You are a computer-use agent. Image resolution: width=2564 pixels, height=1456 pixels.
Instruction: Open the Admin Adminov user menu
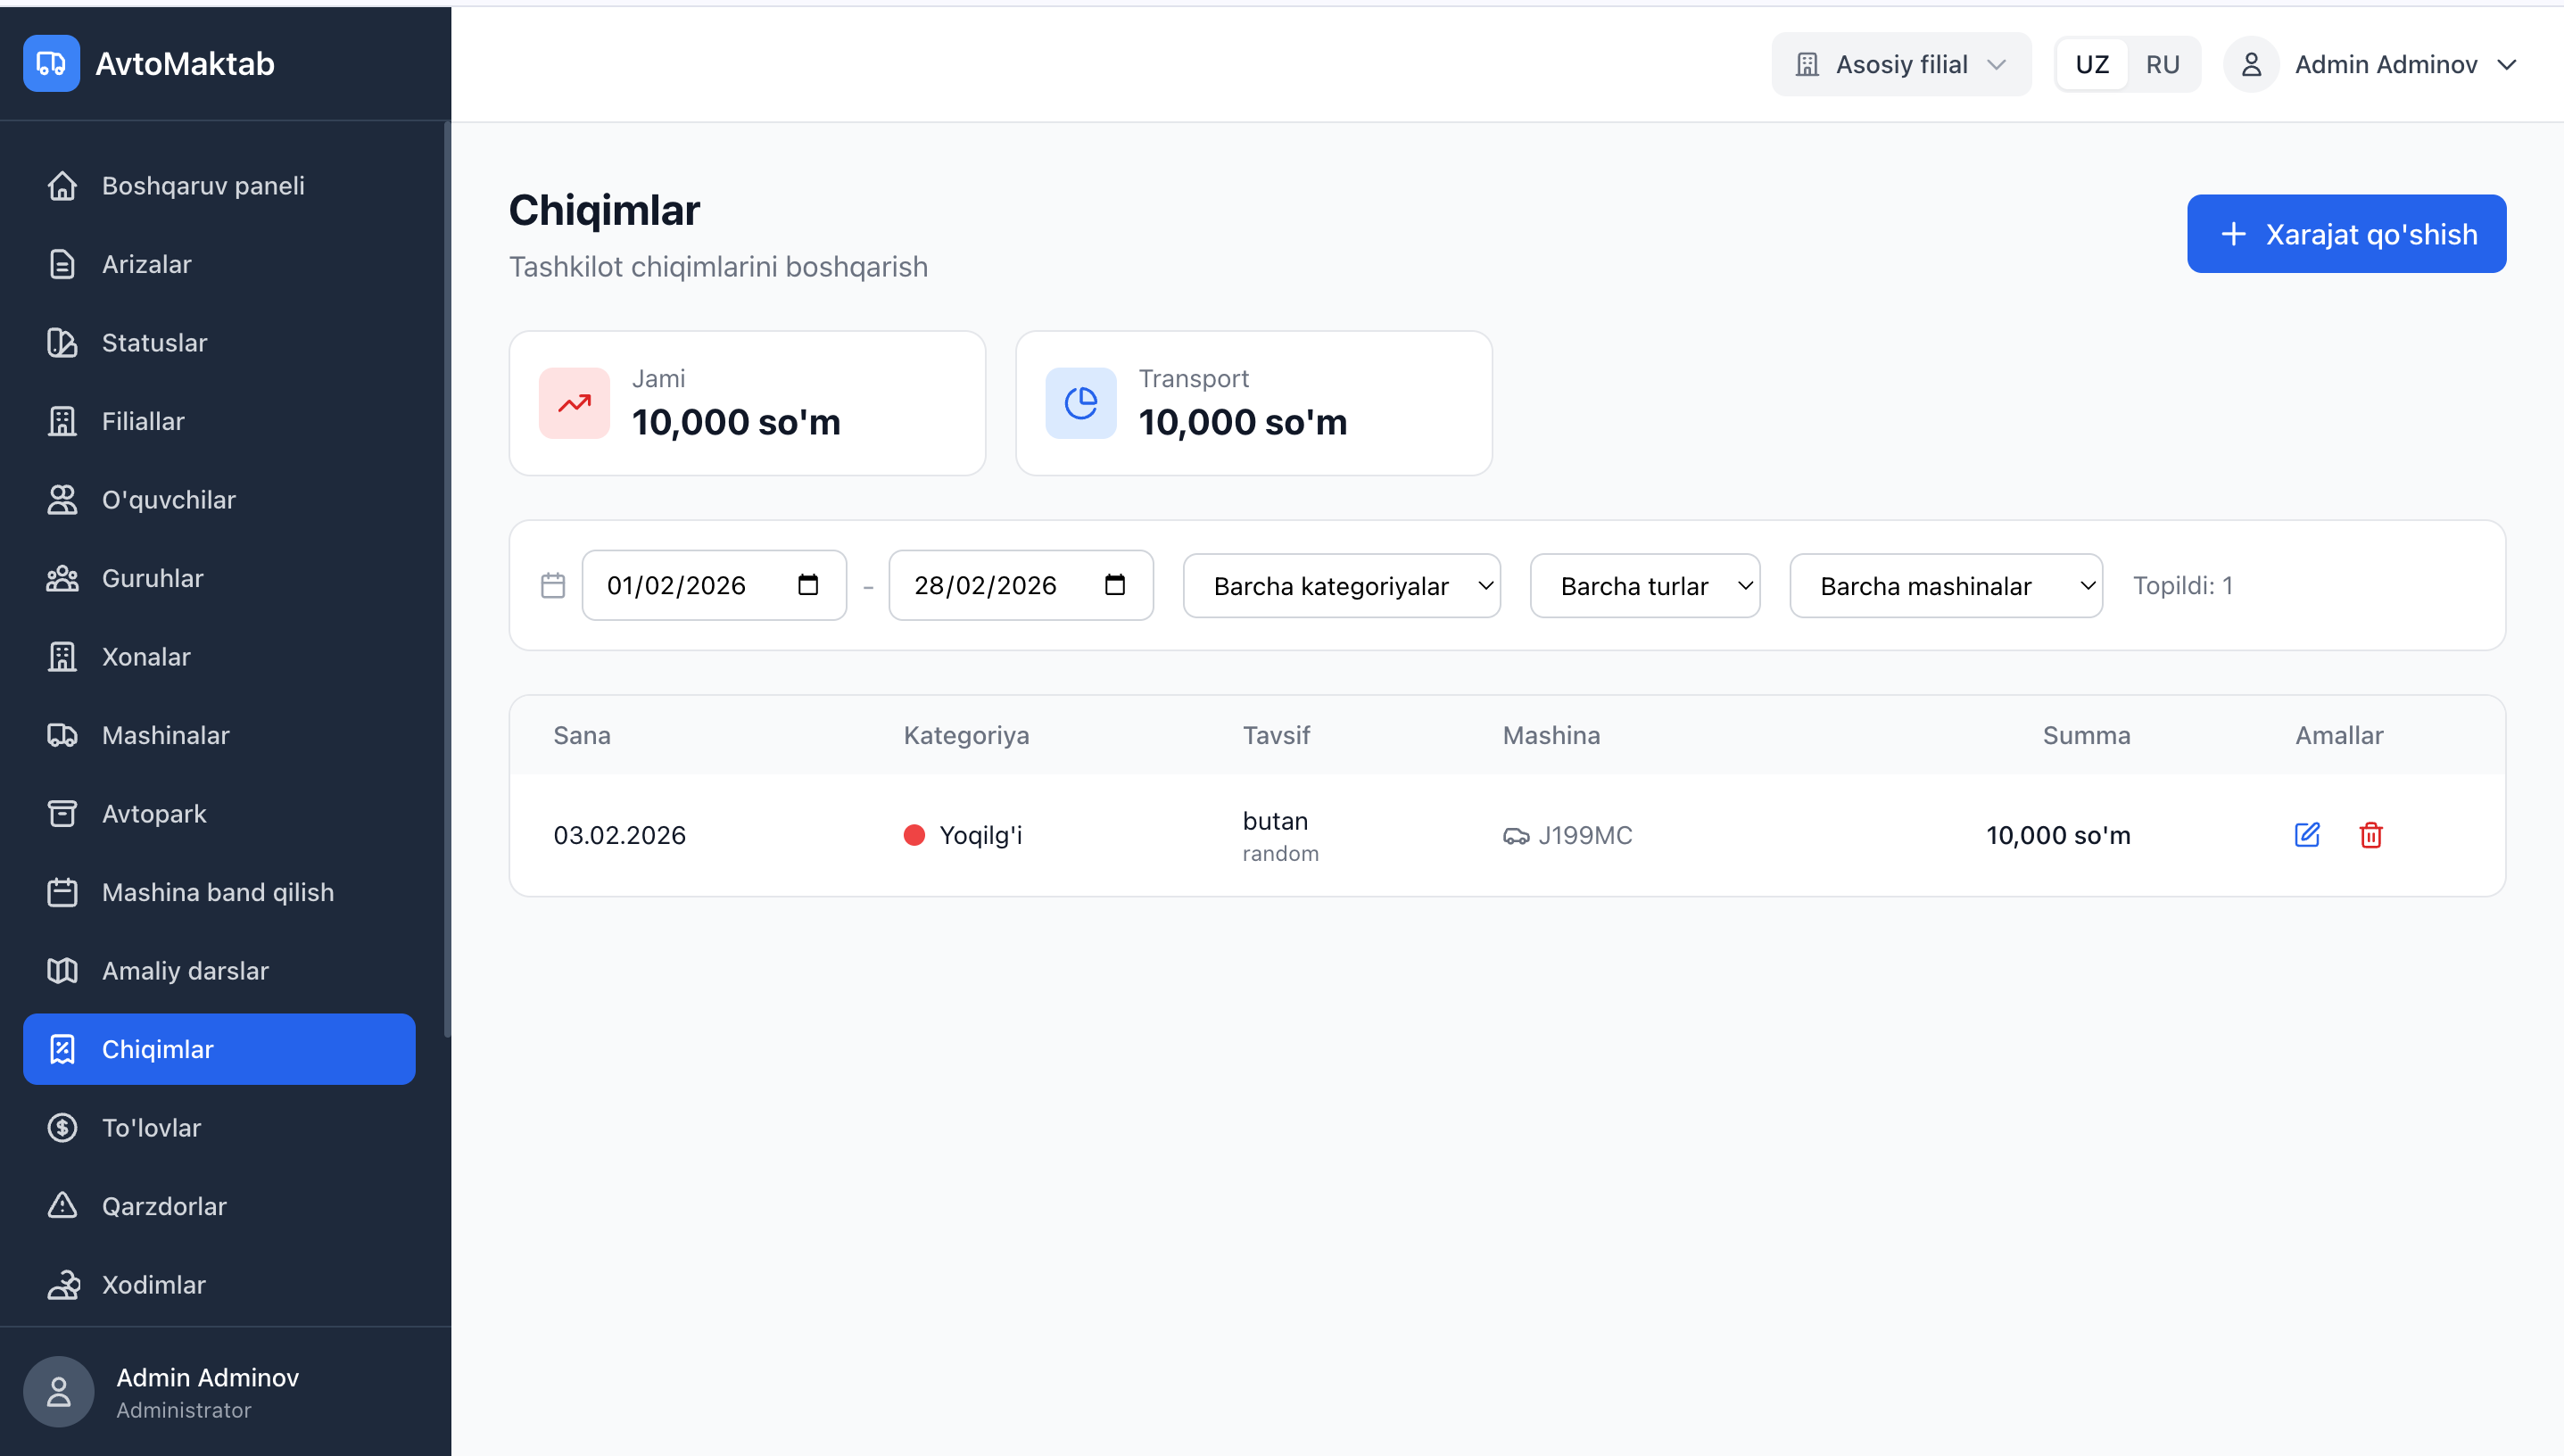click(x=2385, y=65)
